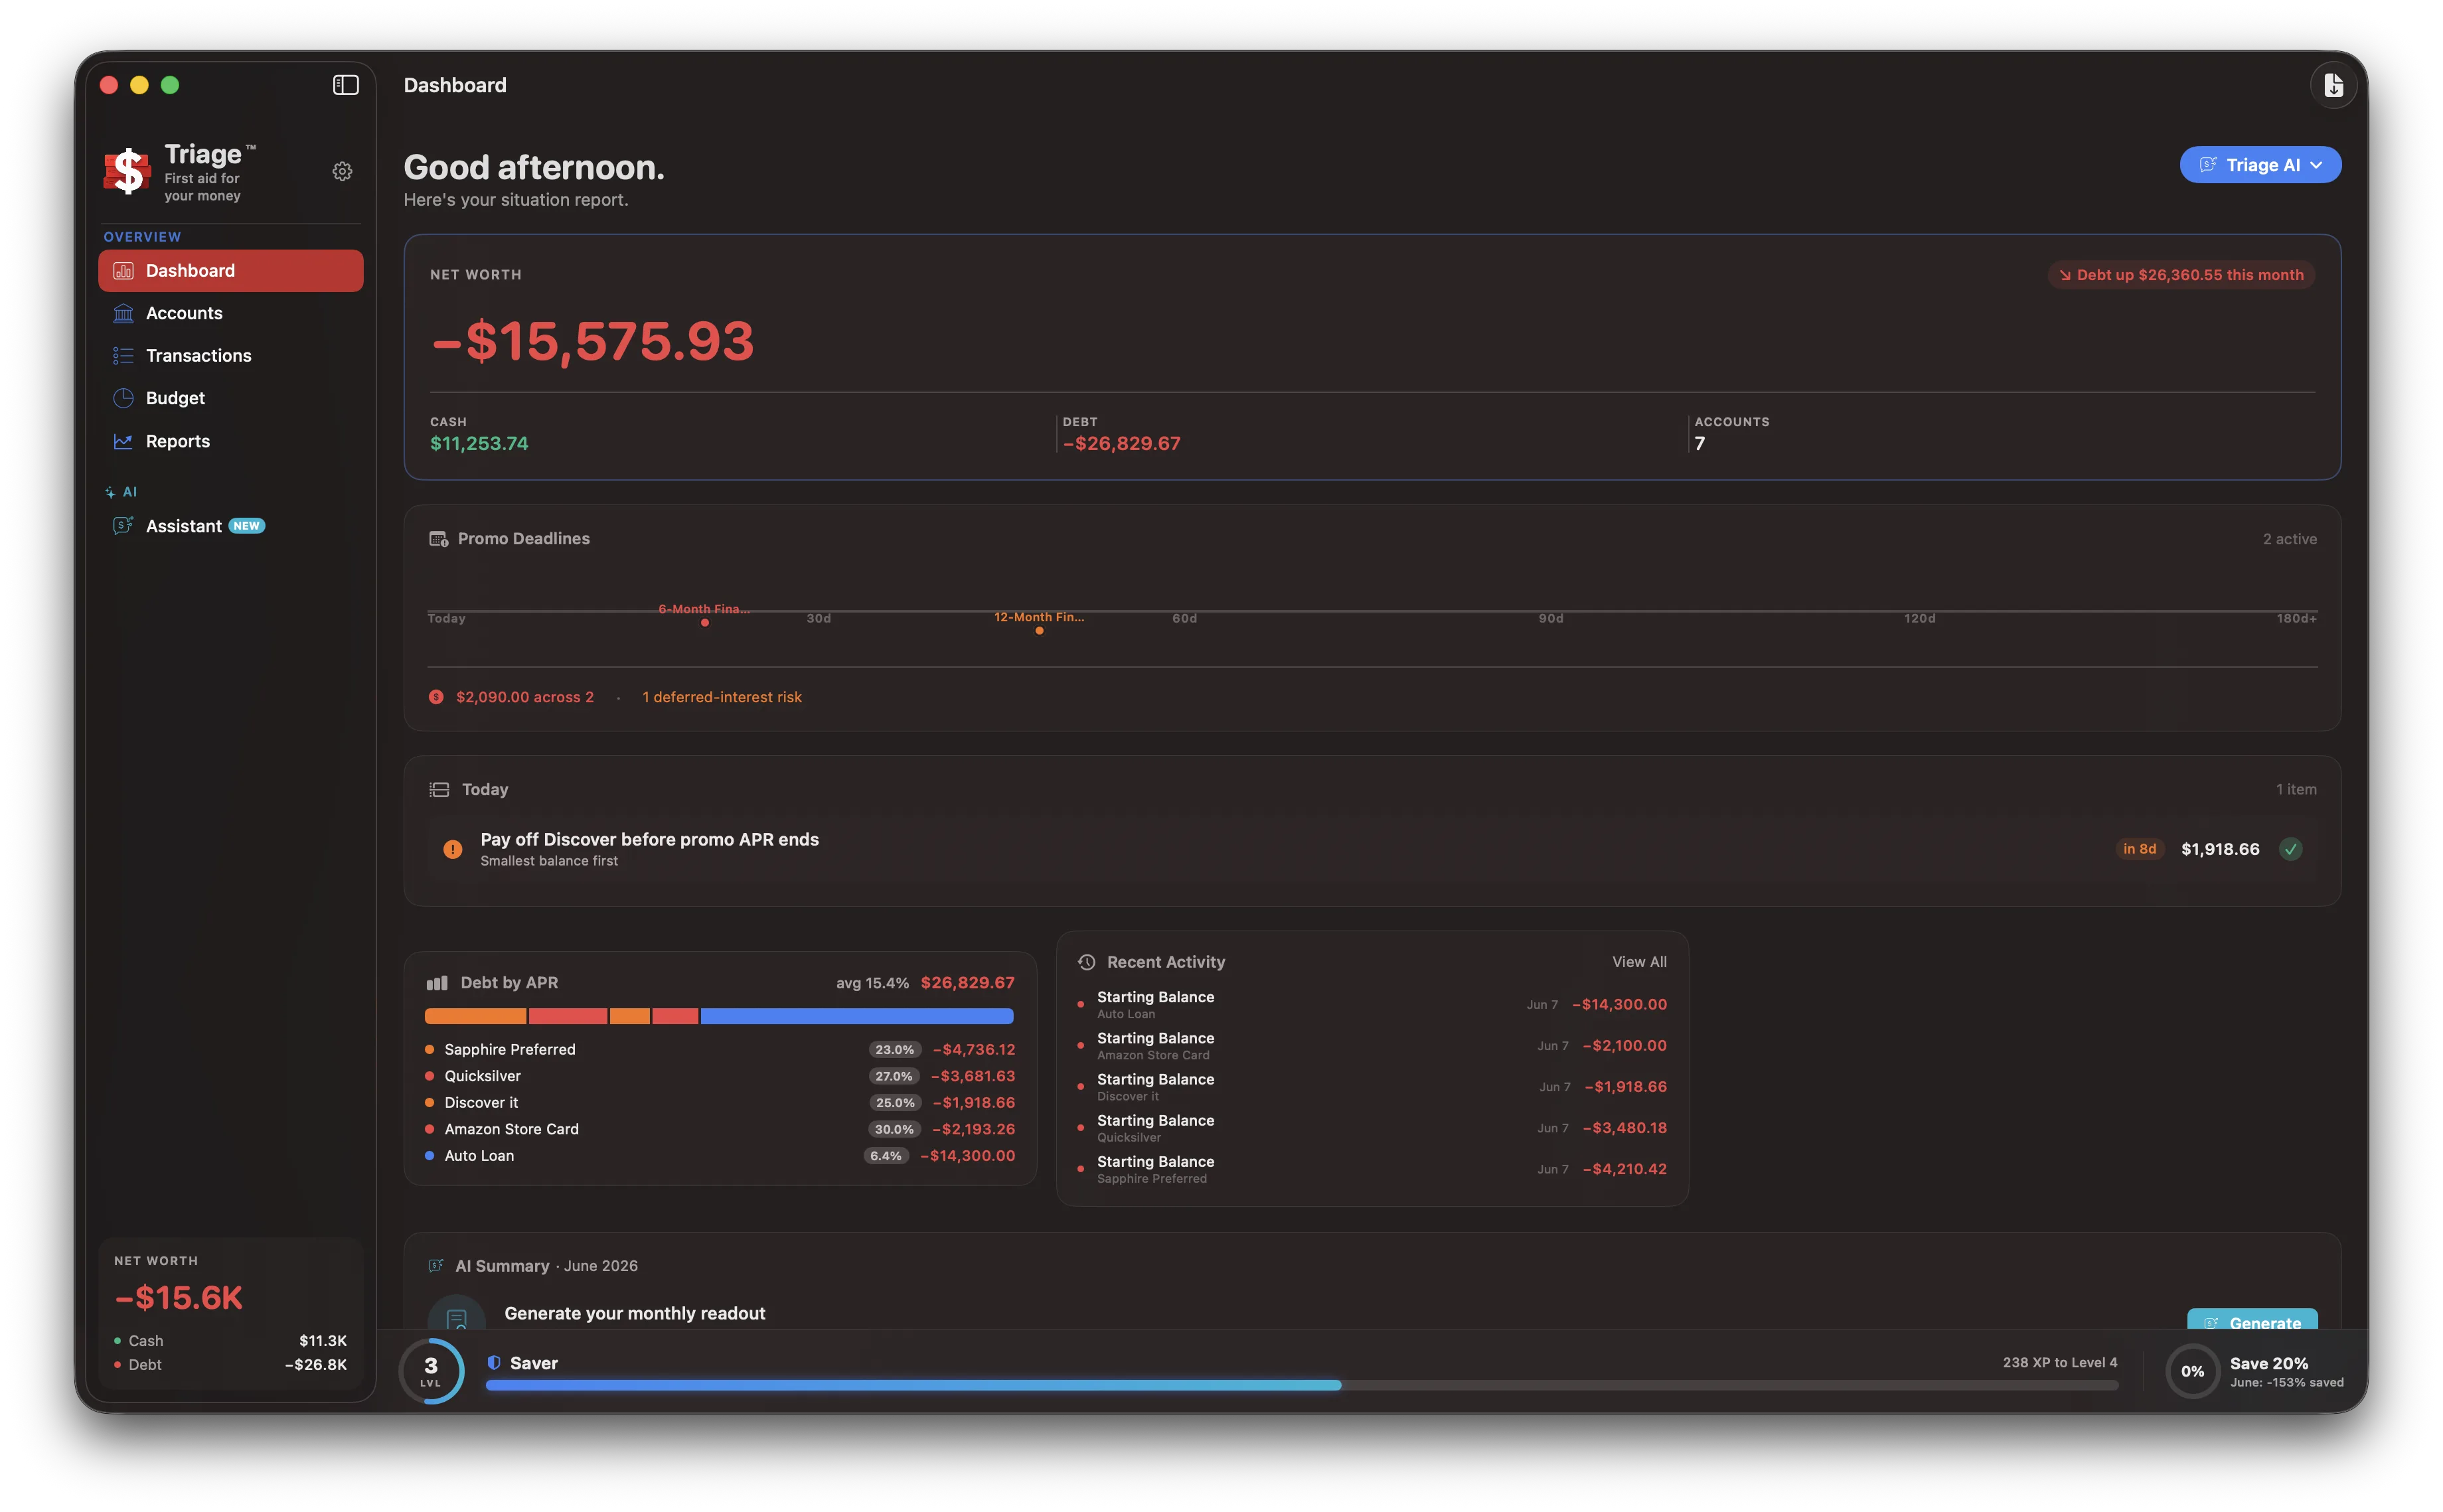The height and width of the screenshot is (1512, 2443).
Task: Click the Budget pie clock icon
Action: point(123,398)
